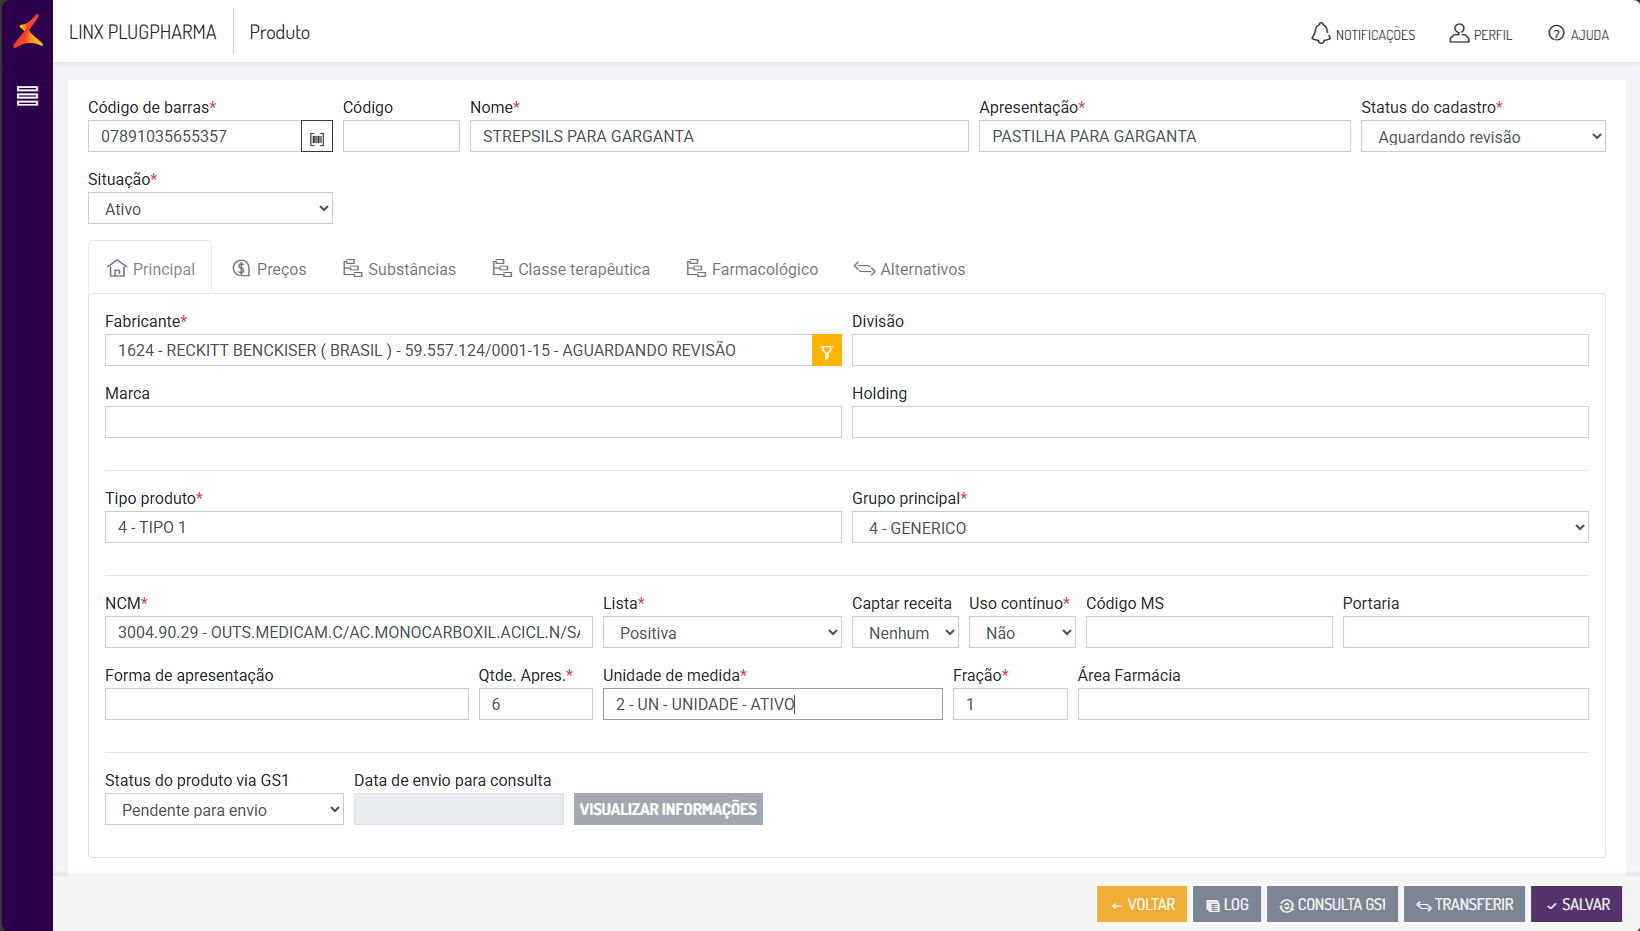Focus the Apresentação field
Screen dimensions: 1640x931
click(x=1165, y=136)
